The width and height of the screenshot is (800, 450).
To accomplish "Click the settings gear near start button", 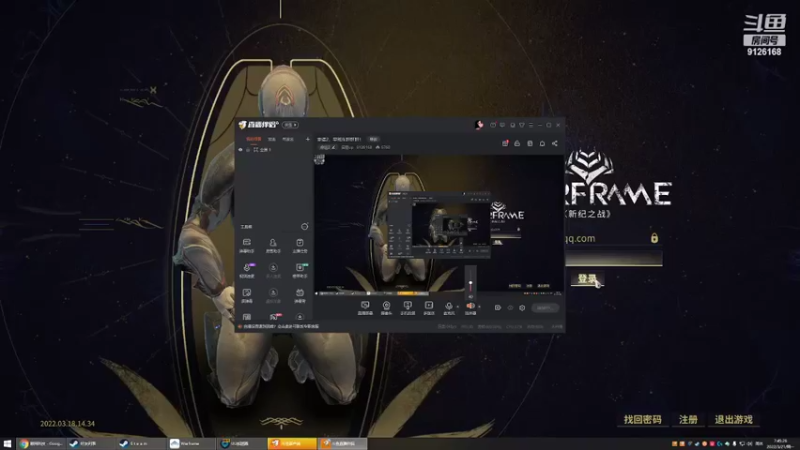I will pos(522,308).
